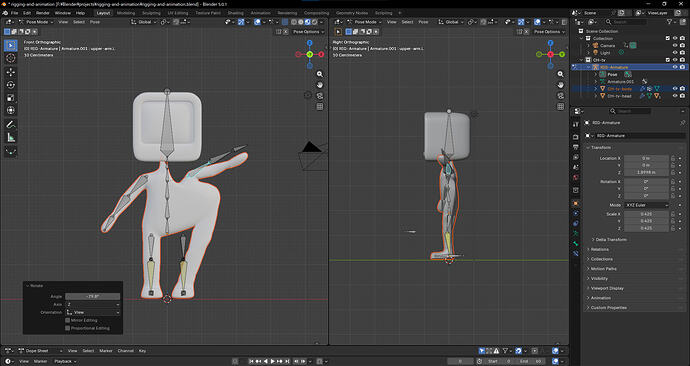Click zoom magnifier icon in left viewport
The image size is (690, 366).
tap(320, 74)
